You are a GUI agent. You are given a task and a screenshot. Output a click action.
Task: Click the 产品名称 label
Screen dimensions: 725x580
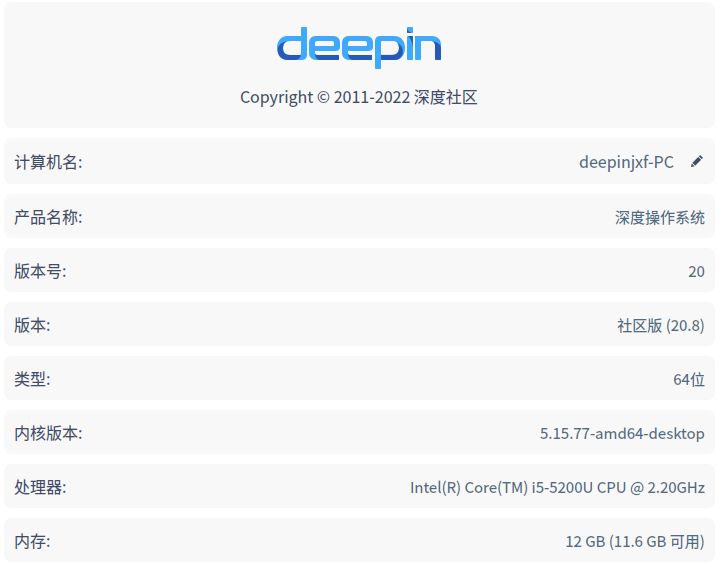tap(48, 217)
